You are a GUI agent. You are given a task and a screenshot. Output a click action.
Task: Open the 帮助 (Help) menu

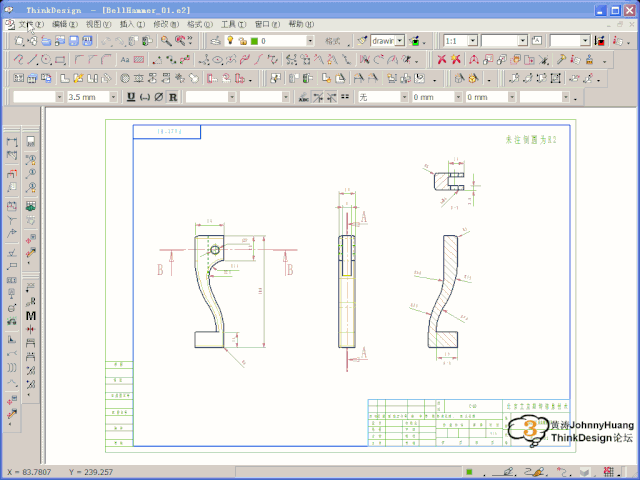[301, 24]
